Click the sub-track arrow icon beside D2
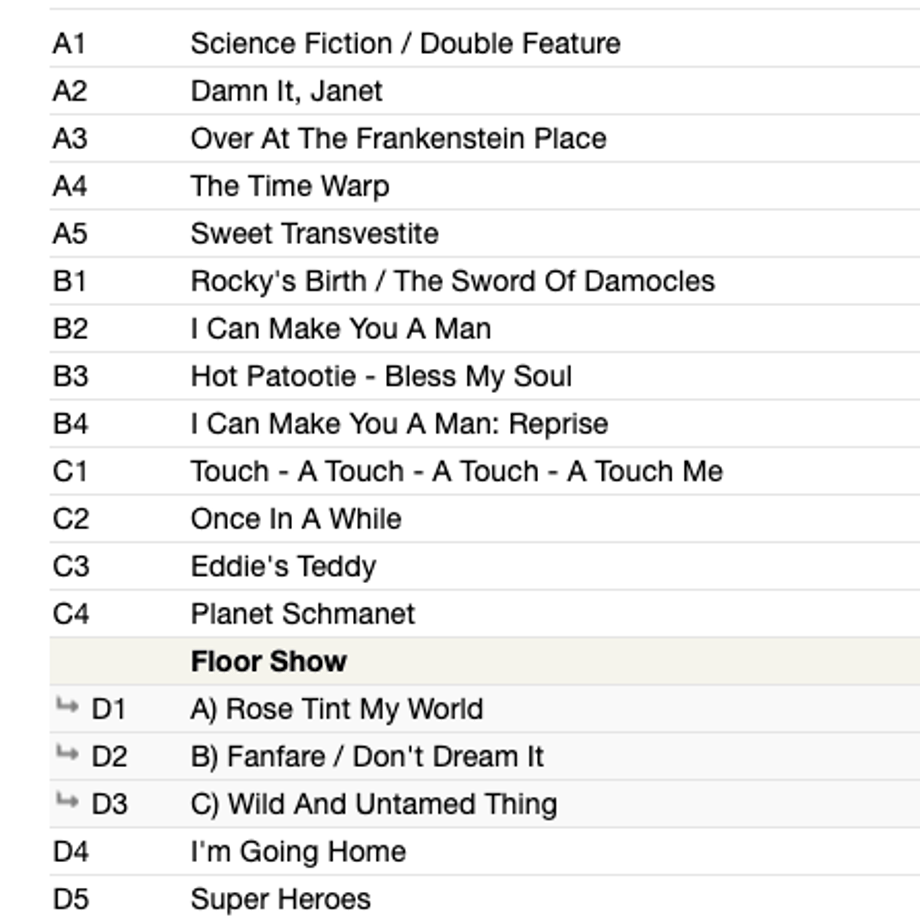 pyautogui.click(x=67, y=752)
